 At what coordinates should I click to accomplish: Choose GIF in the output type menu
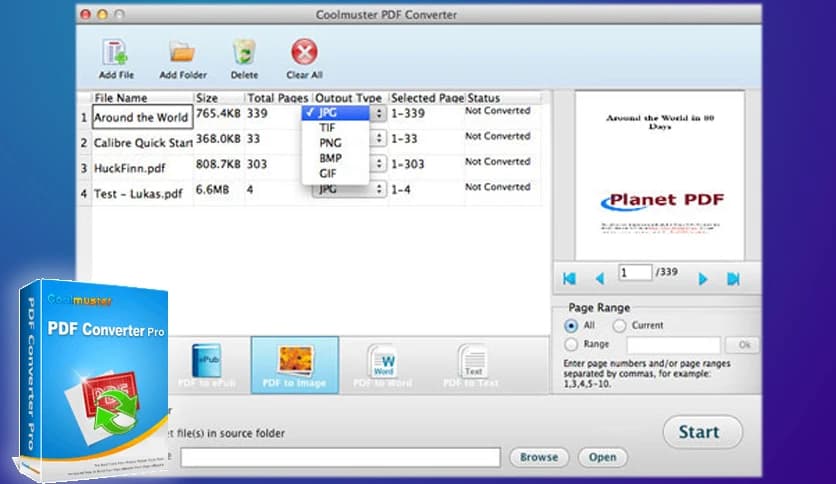(335, 173)
